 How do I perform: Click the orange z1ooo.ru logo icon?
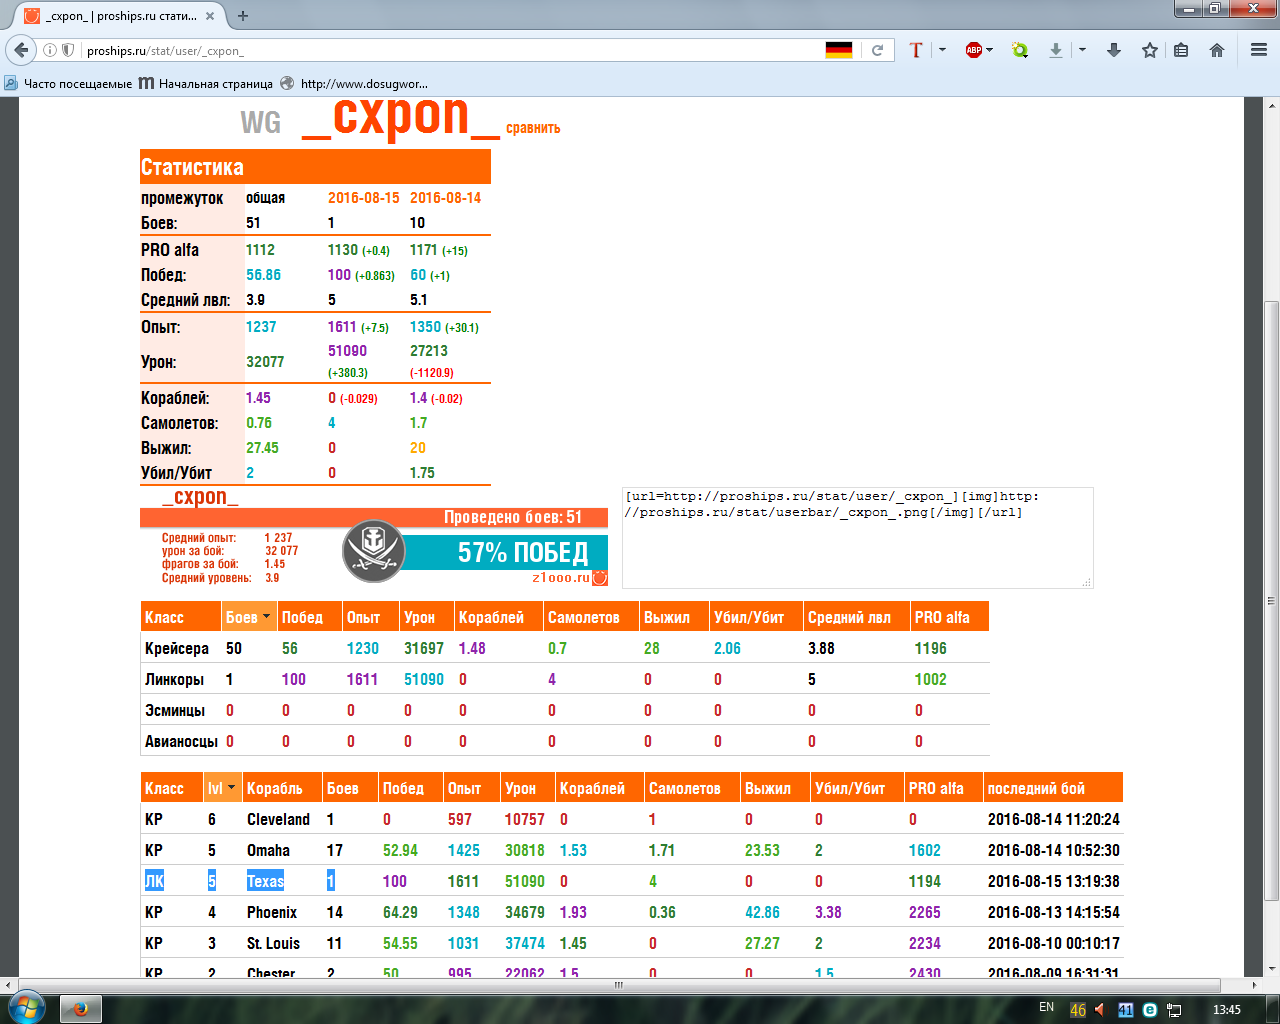coord(600,577)
